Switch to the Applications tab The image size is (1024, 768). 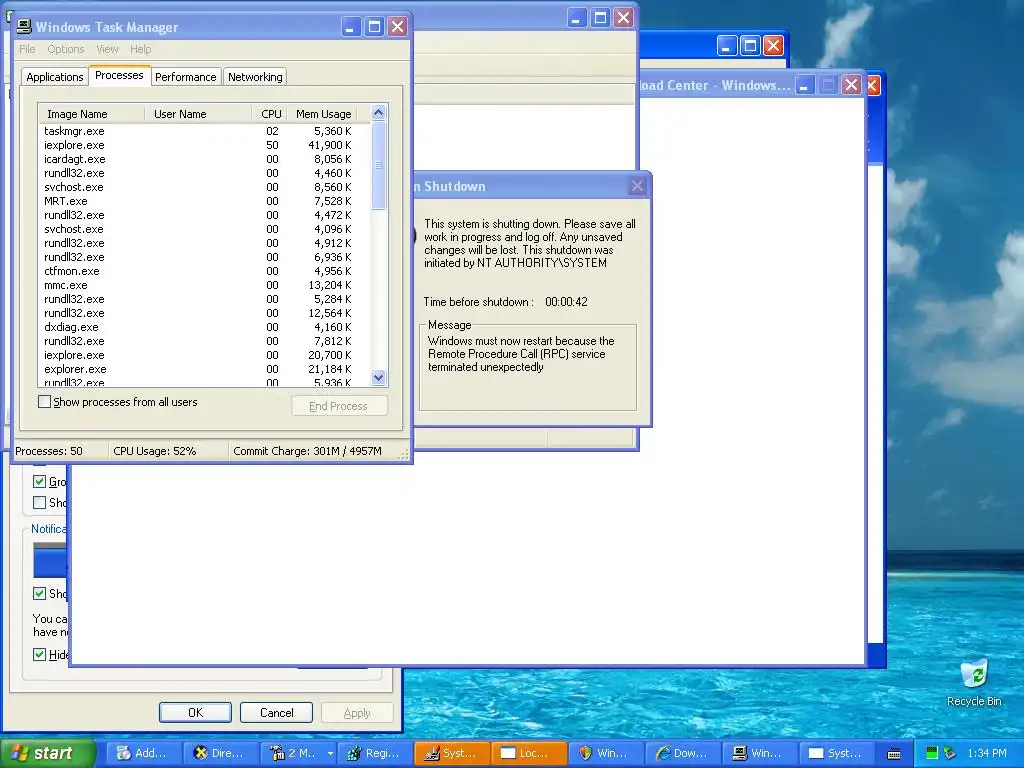[55, 77]
